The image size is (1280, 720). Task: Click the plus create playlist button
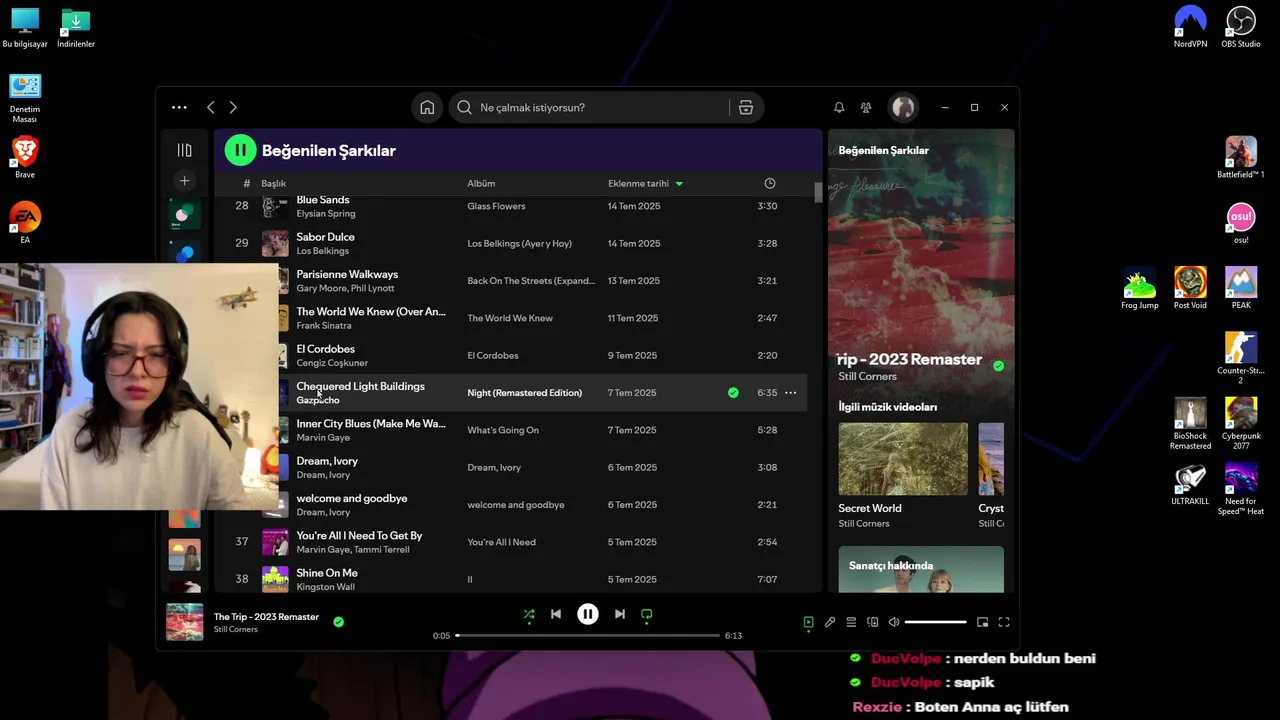(x=184, y=181)
